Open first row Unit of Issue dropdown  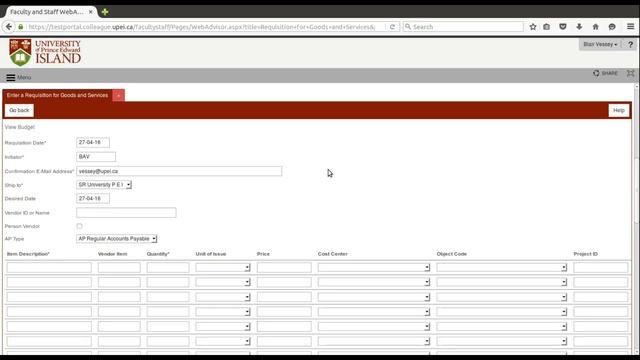click(223, 267)
